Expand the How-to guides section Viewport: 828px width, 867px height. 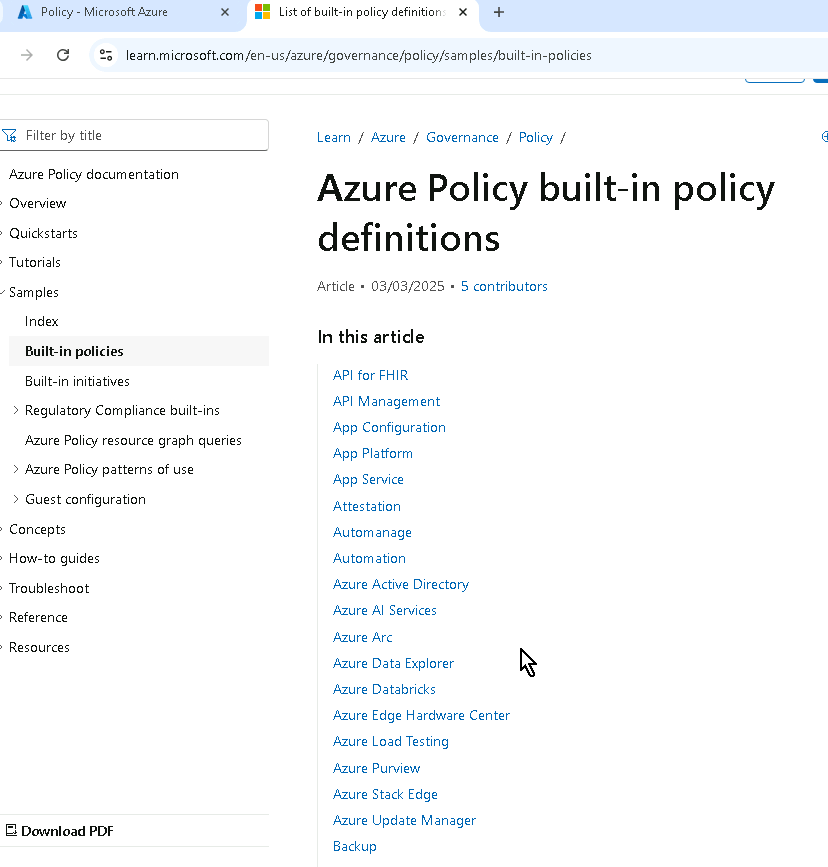click(x=54, y=558)
